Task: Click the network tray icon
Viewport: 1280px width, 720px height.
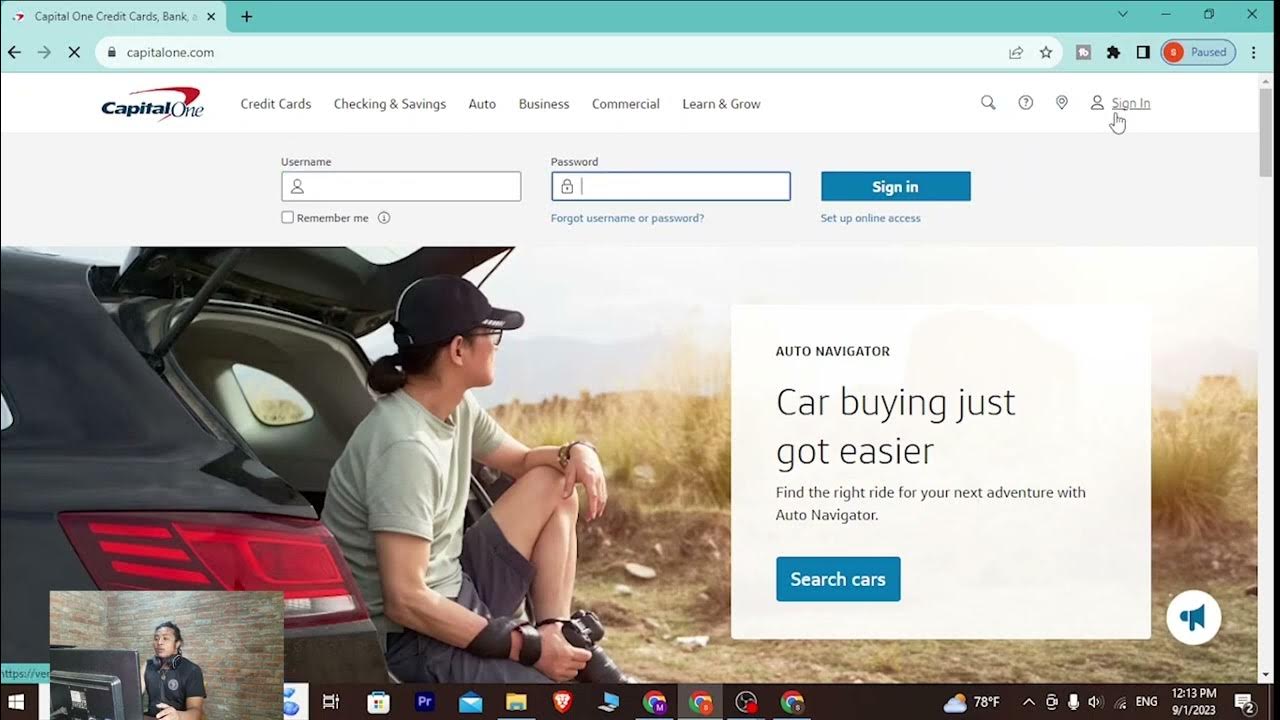Action: pyautogui.click(x=1120, y=702)
